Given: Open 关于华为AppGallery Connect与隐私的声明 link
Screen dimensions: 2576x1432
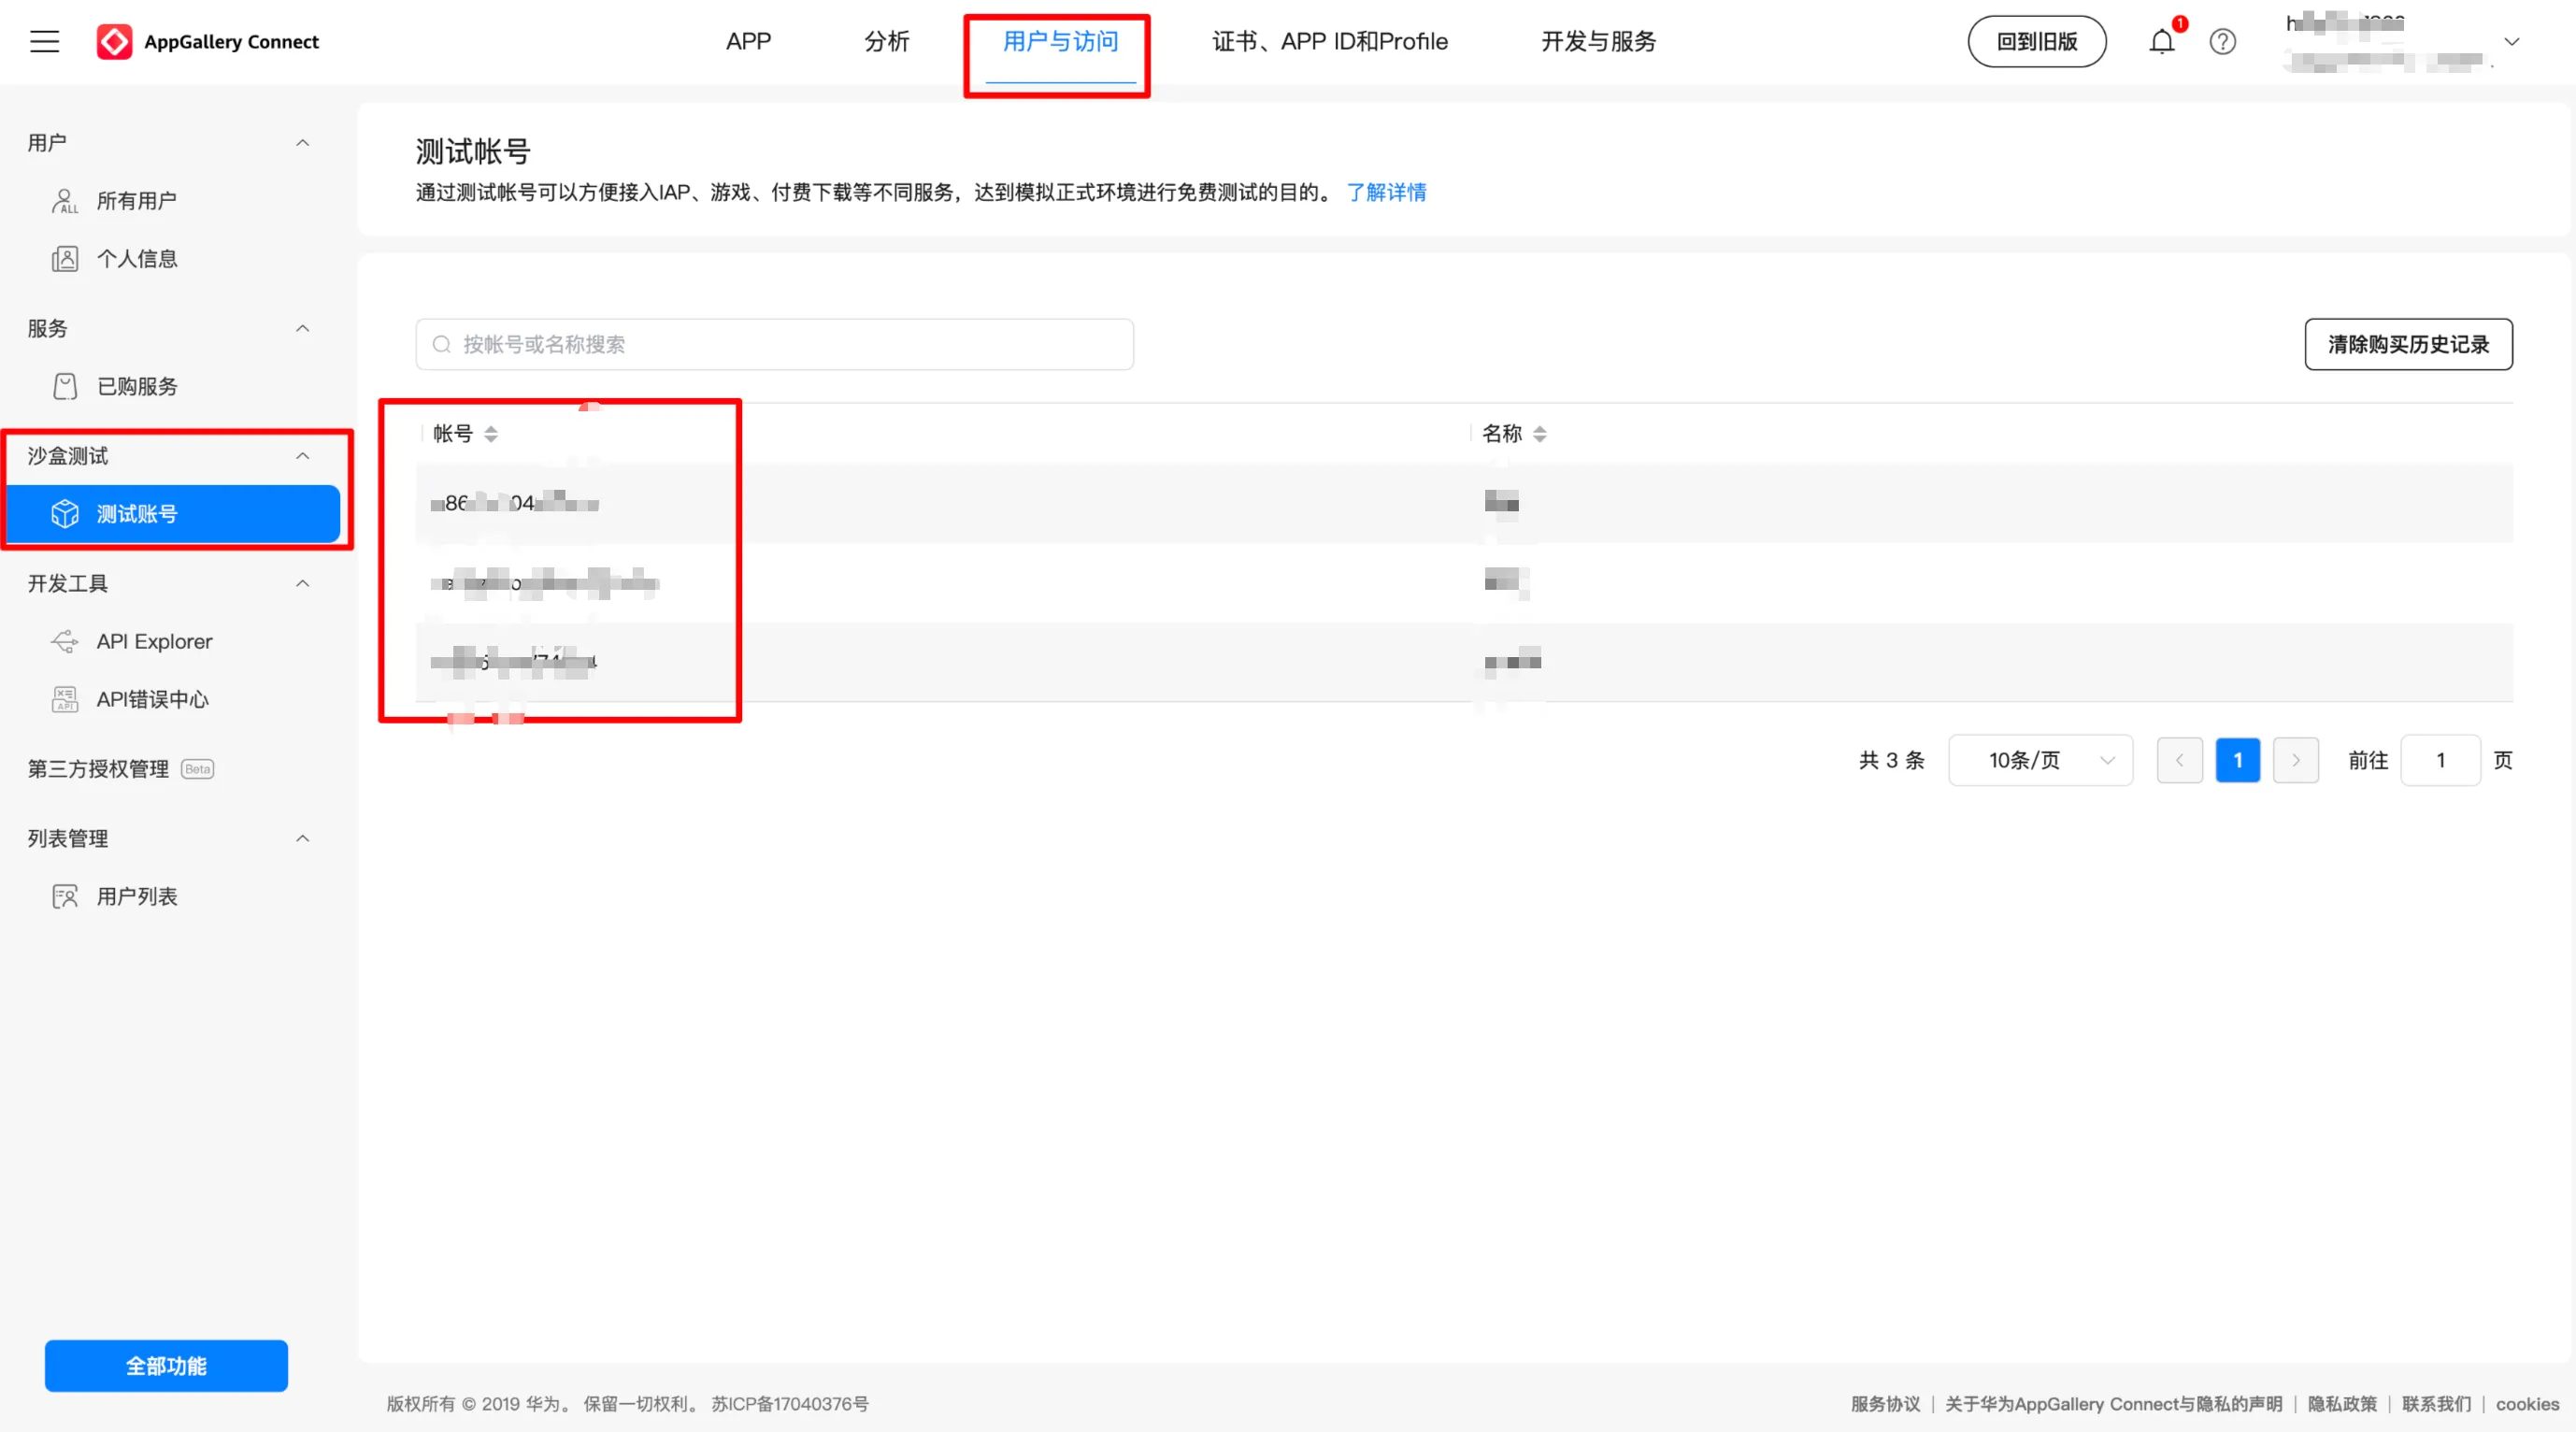Looking at the screenshot, I should [x=2113, y=1404].
